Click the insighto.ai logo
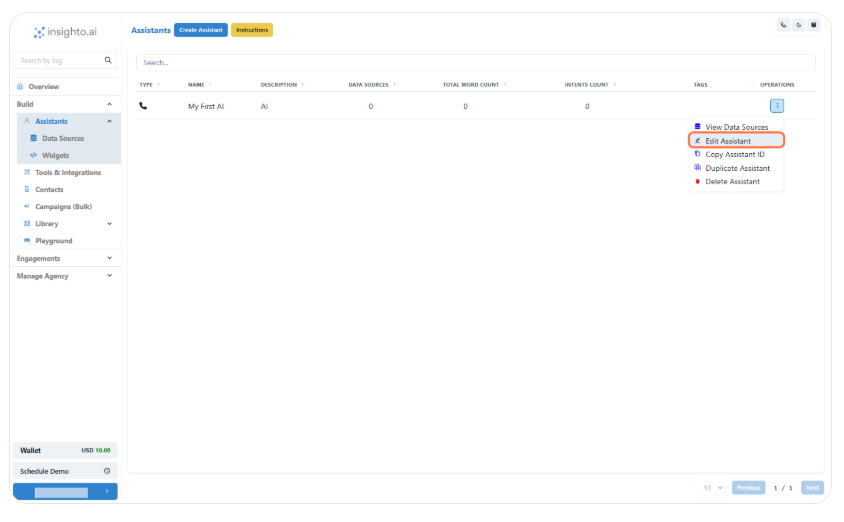This screenshot has width=844, height=522. 65,32
